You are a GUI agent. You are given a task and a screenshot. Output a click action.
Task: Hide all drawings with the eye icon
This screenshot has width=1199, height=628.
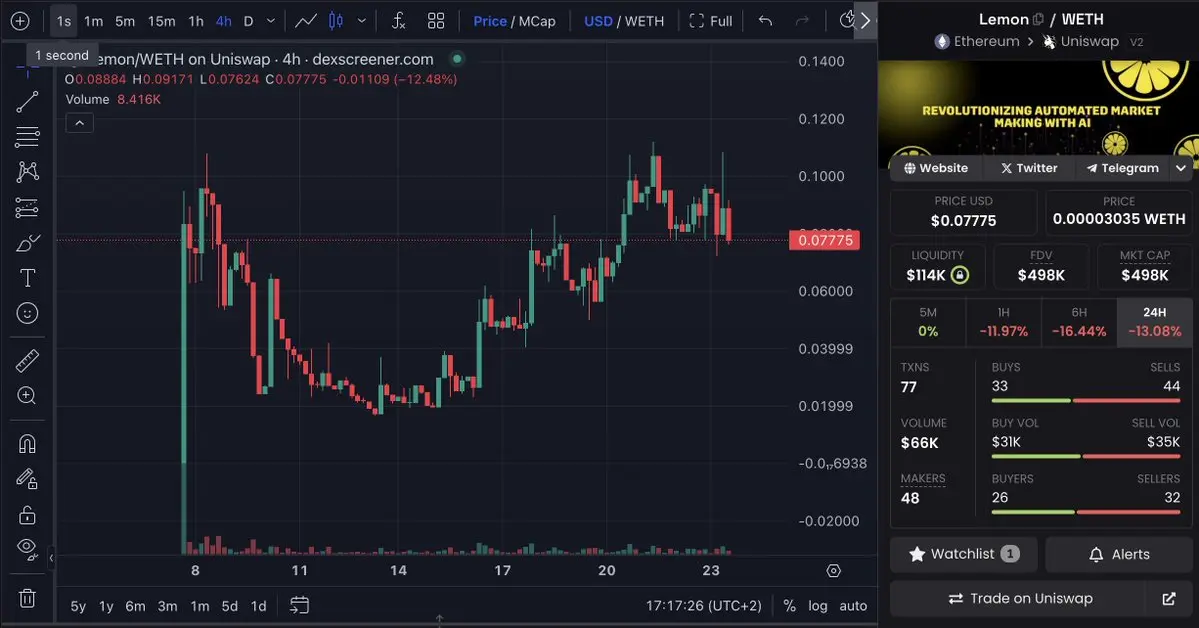[x=27, y=548]
